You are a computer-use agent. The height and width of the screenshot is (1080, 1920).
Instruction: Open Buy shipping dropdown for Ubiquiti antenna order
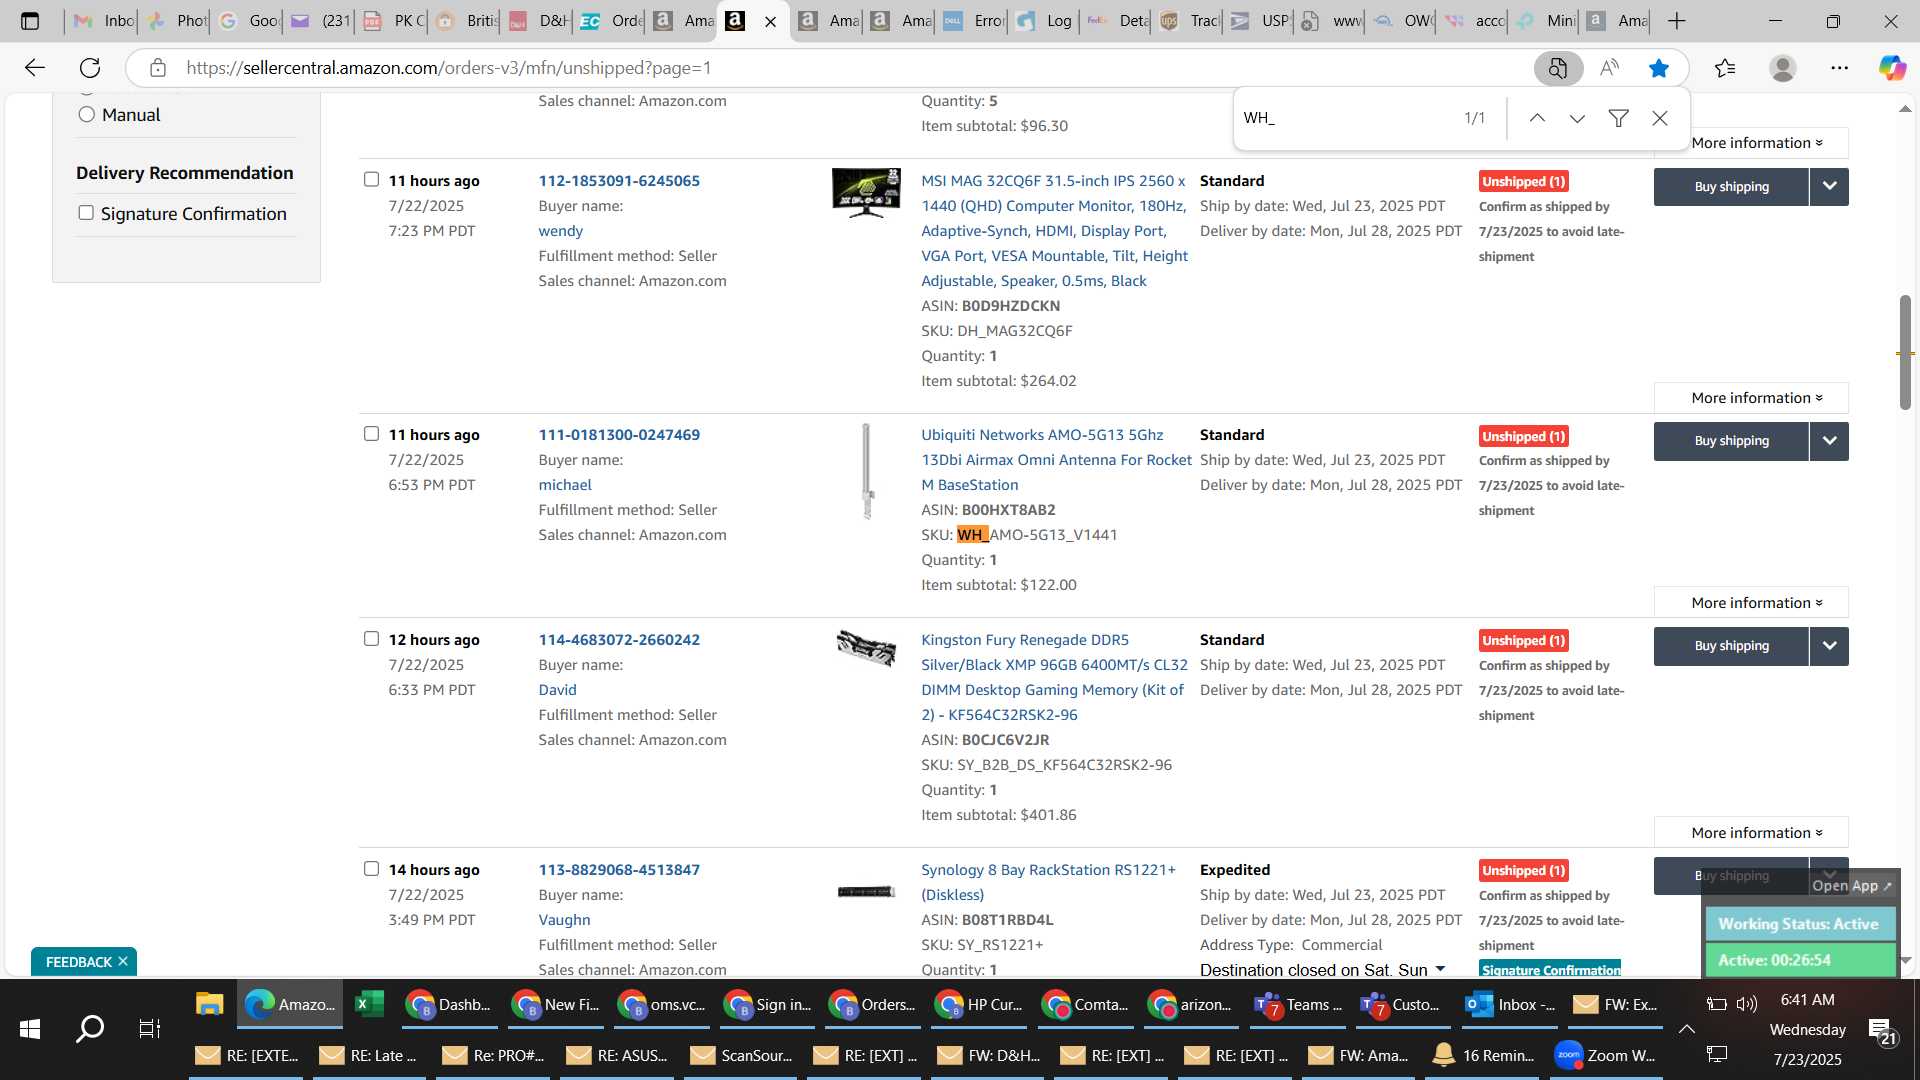(x=1829, y=441)
